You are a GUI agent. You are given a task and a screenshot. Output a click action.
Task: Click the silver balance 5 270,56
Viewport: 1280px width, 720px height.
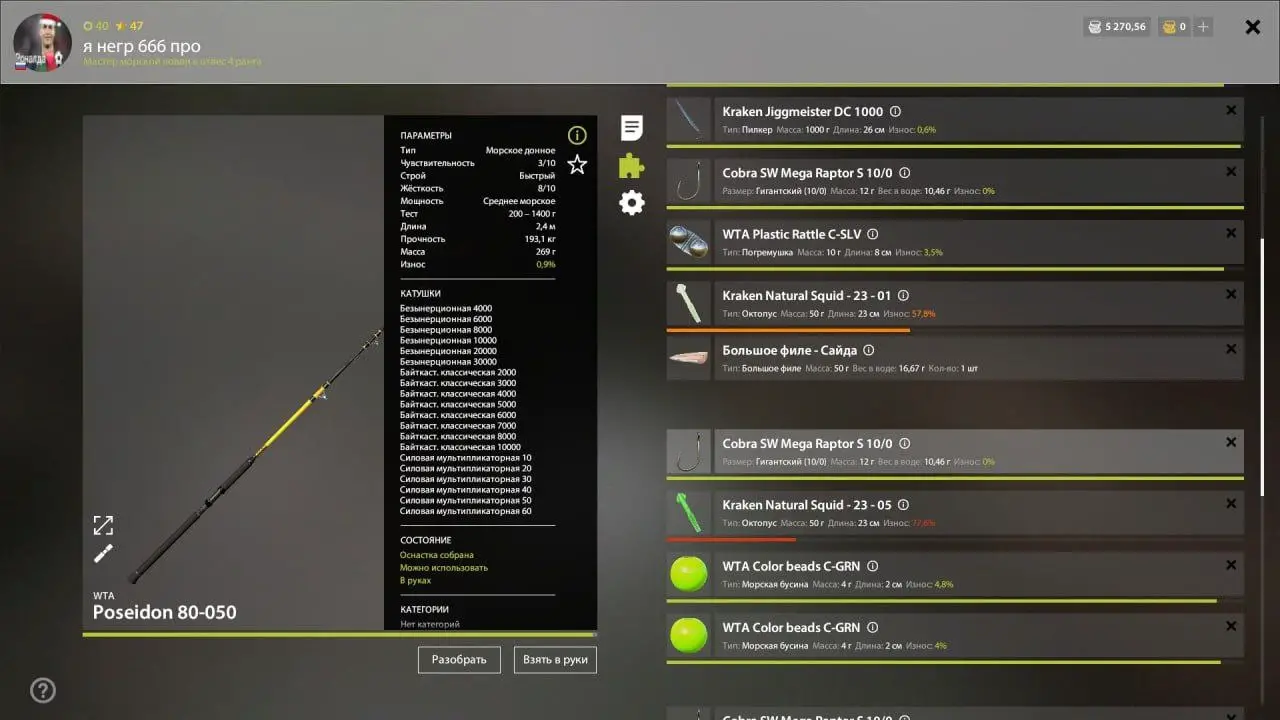coord(1117,27)
